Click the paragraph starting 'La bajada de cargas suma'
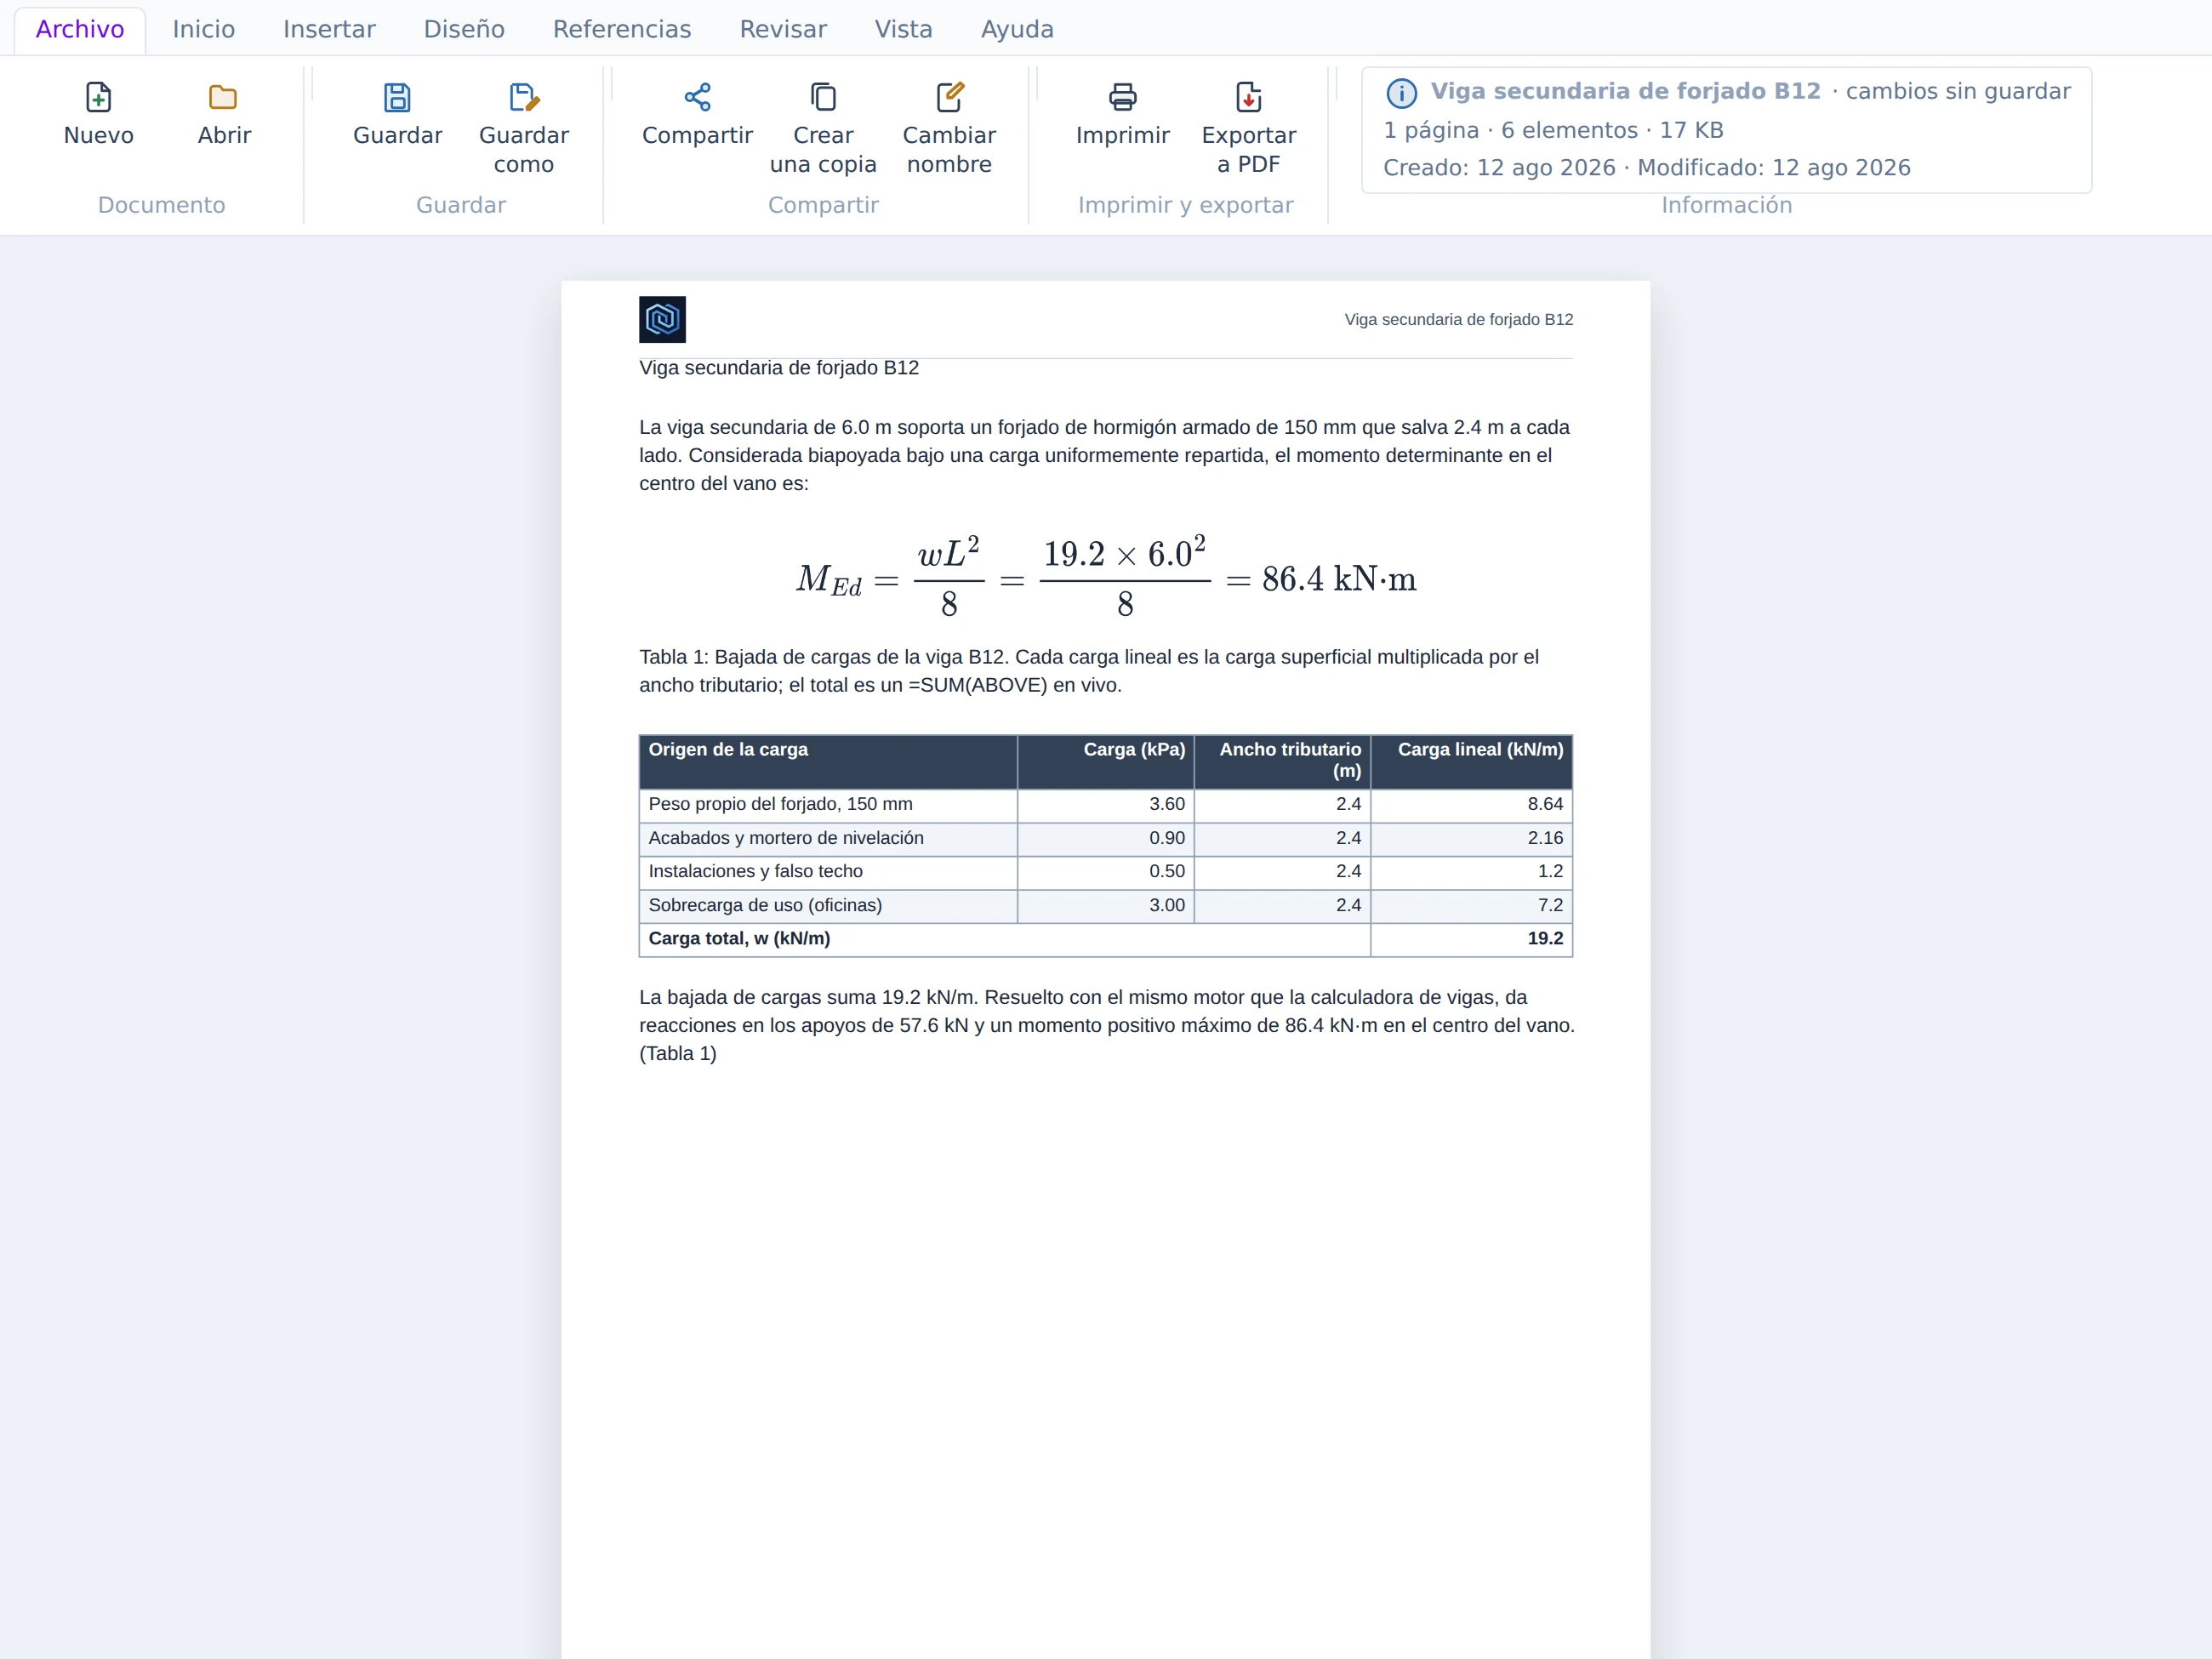This screenshot has width=2212, height=1659. coord(1107,1025)
